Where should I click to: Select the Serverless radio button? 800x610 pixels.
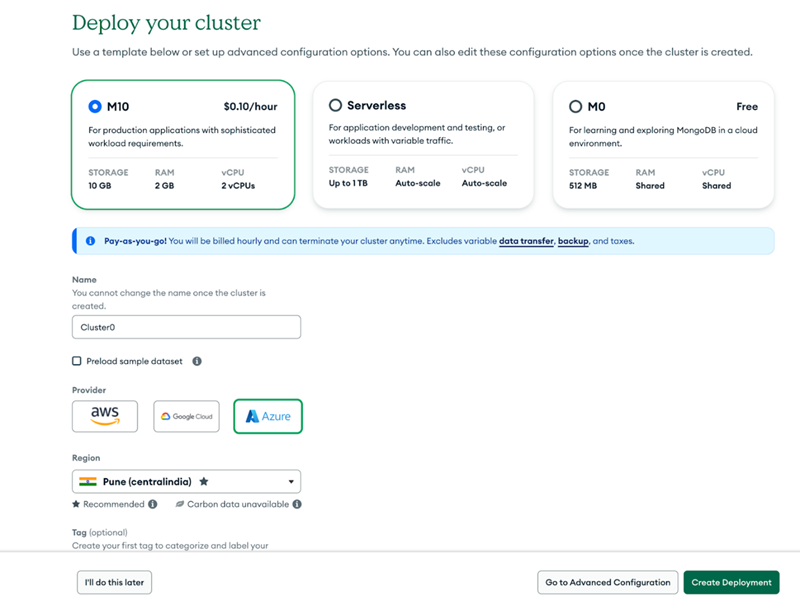point(335,105)
